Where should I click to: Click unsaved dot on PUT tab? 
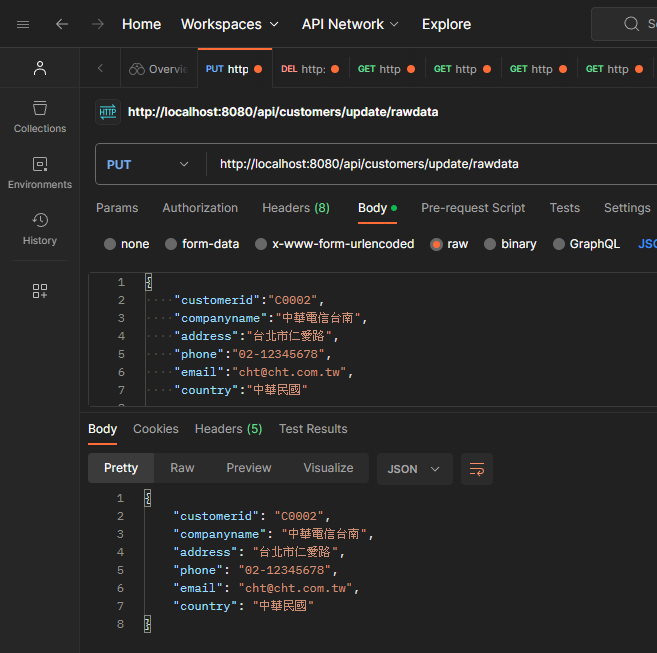(x=258, y=69)
